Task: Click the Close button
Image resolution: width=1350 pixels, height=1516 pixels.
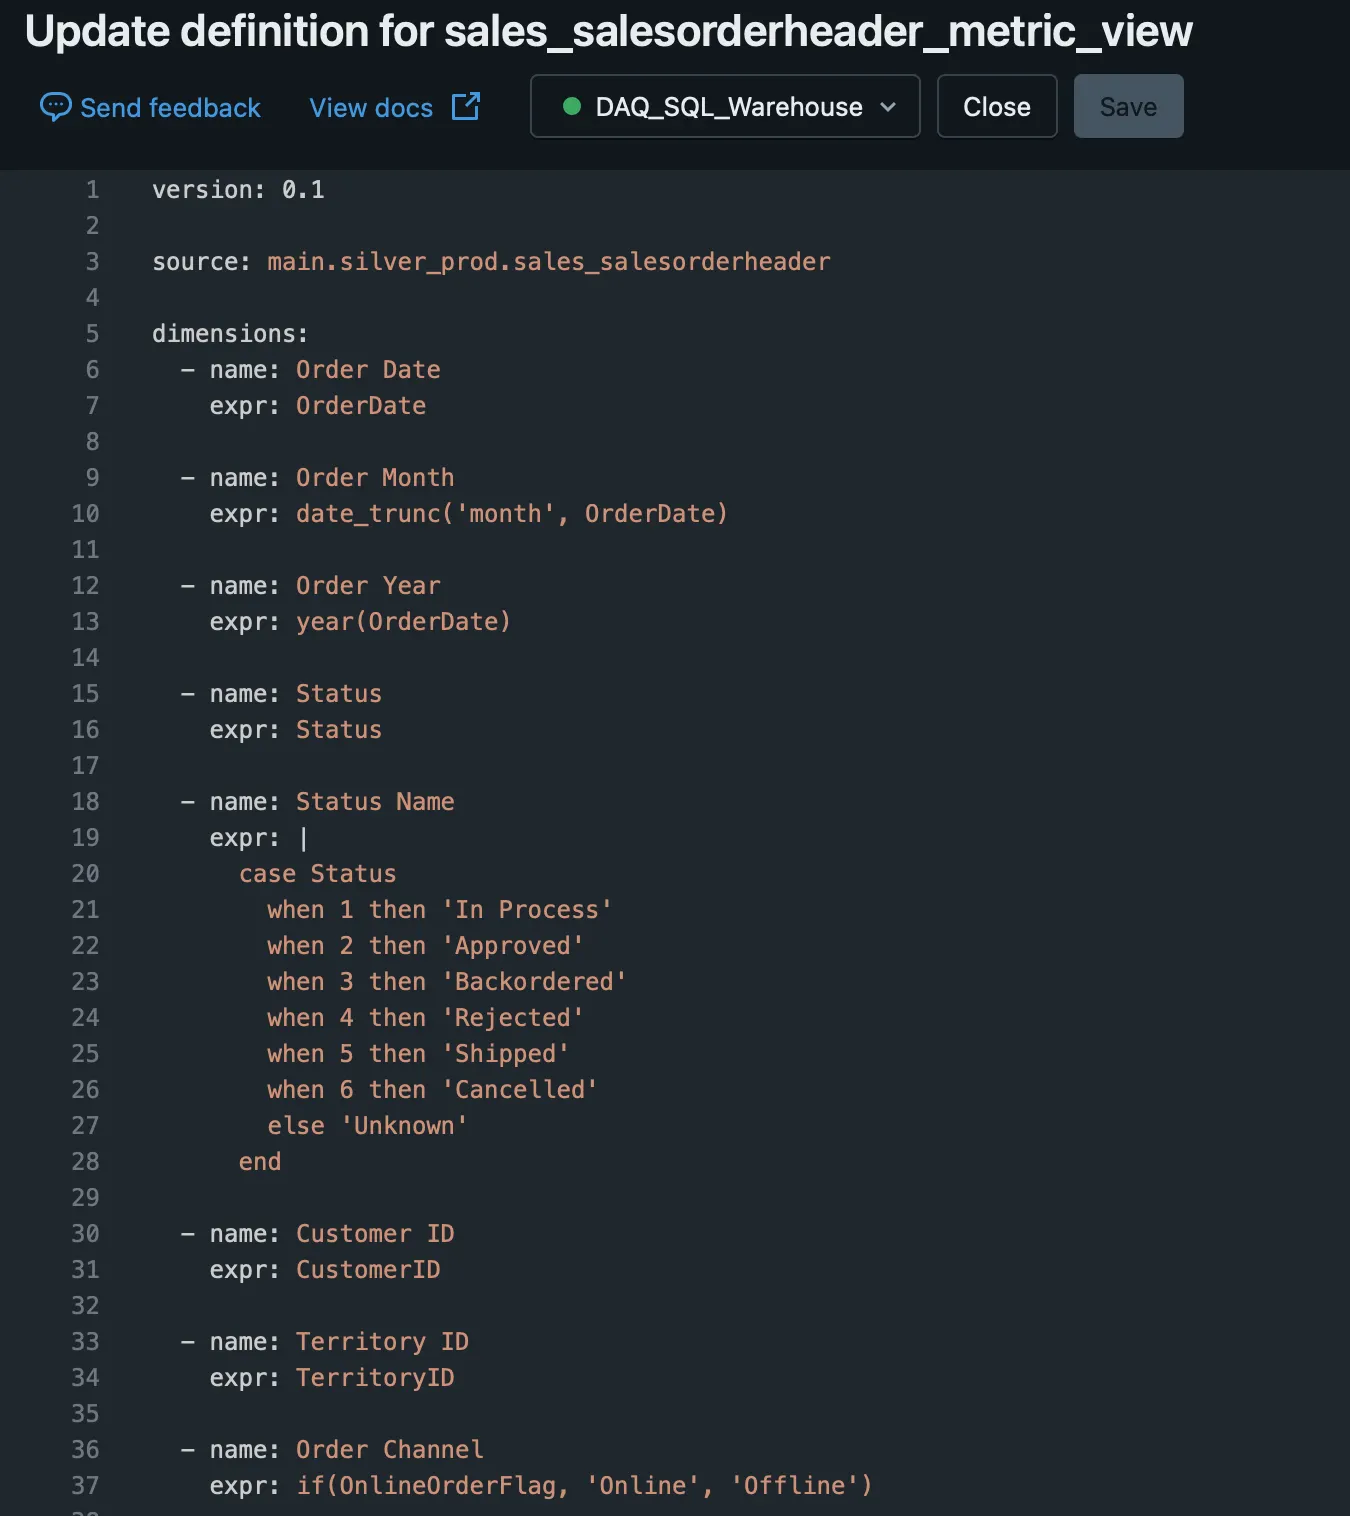Action: click(996, 106)
